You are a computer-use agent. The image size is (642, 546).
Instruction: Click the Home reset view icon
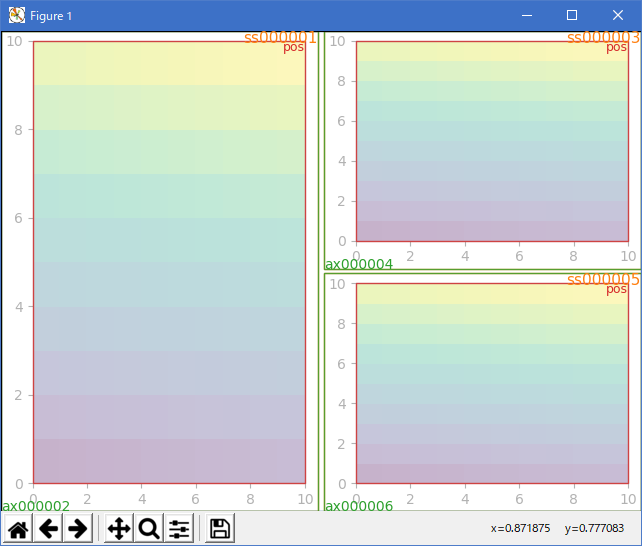click(18, 528)
